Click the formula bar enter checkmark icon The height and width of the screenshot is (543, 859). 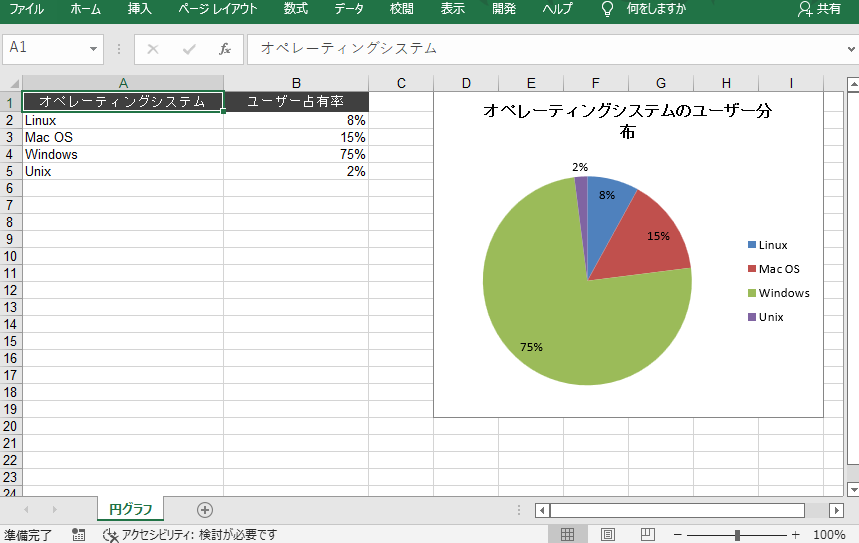point(189,49)
